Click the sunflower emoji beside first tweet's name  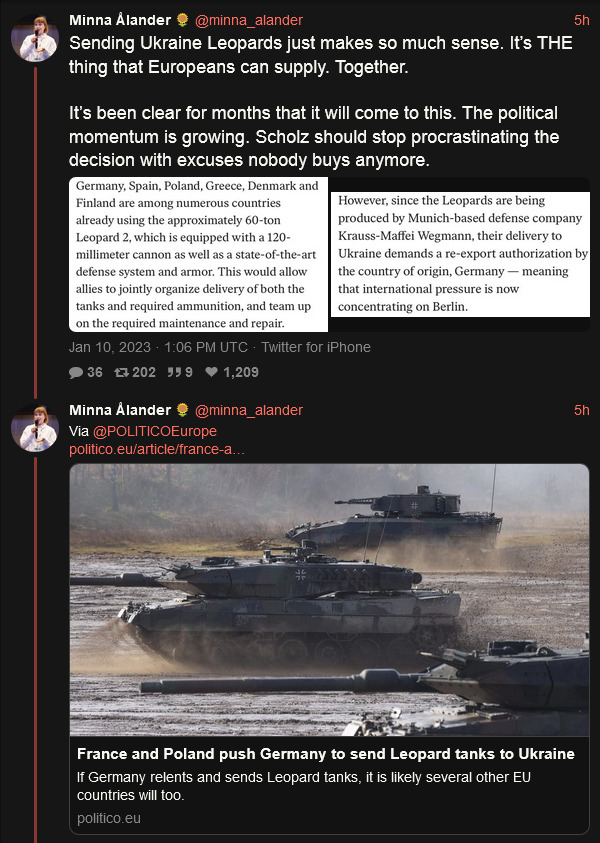(x=183, y=20)
